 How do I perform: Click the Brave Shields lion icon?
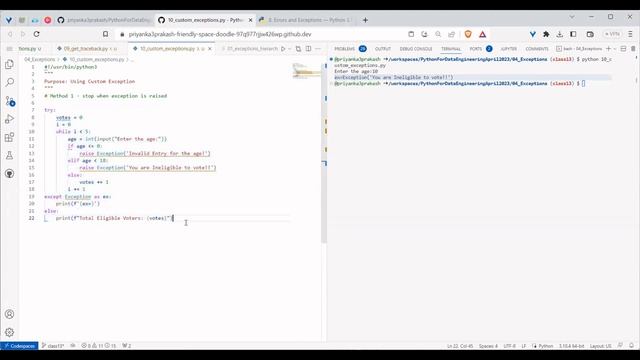point(468,34)
